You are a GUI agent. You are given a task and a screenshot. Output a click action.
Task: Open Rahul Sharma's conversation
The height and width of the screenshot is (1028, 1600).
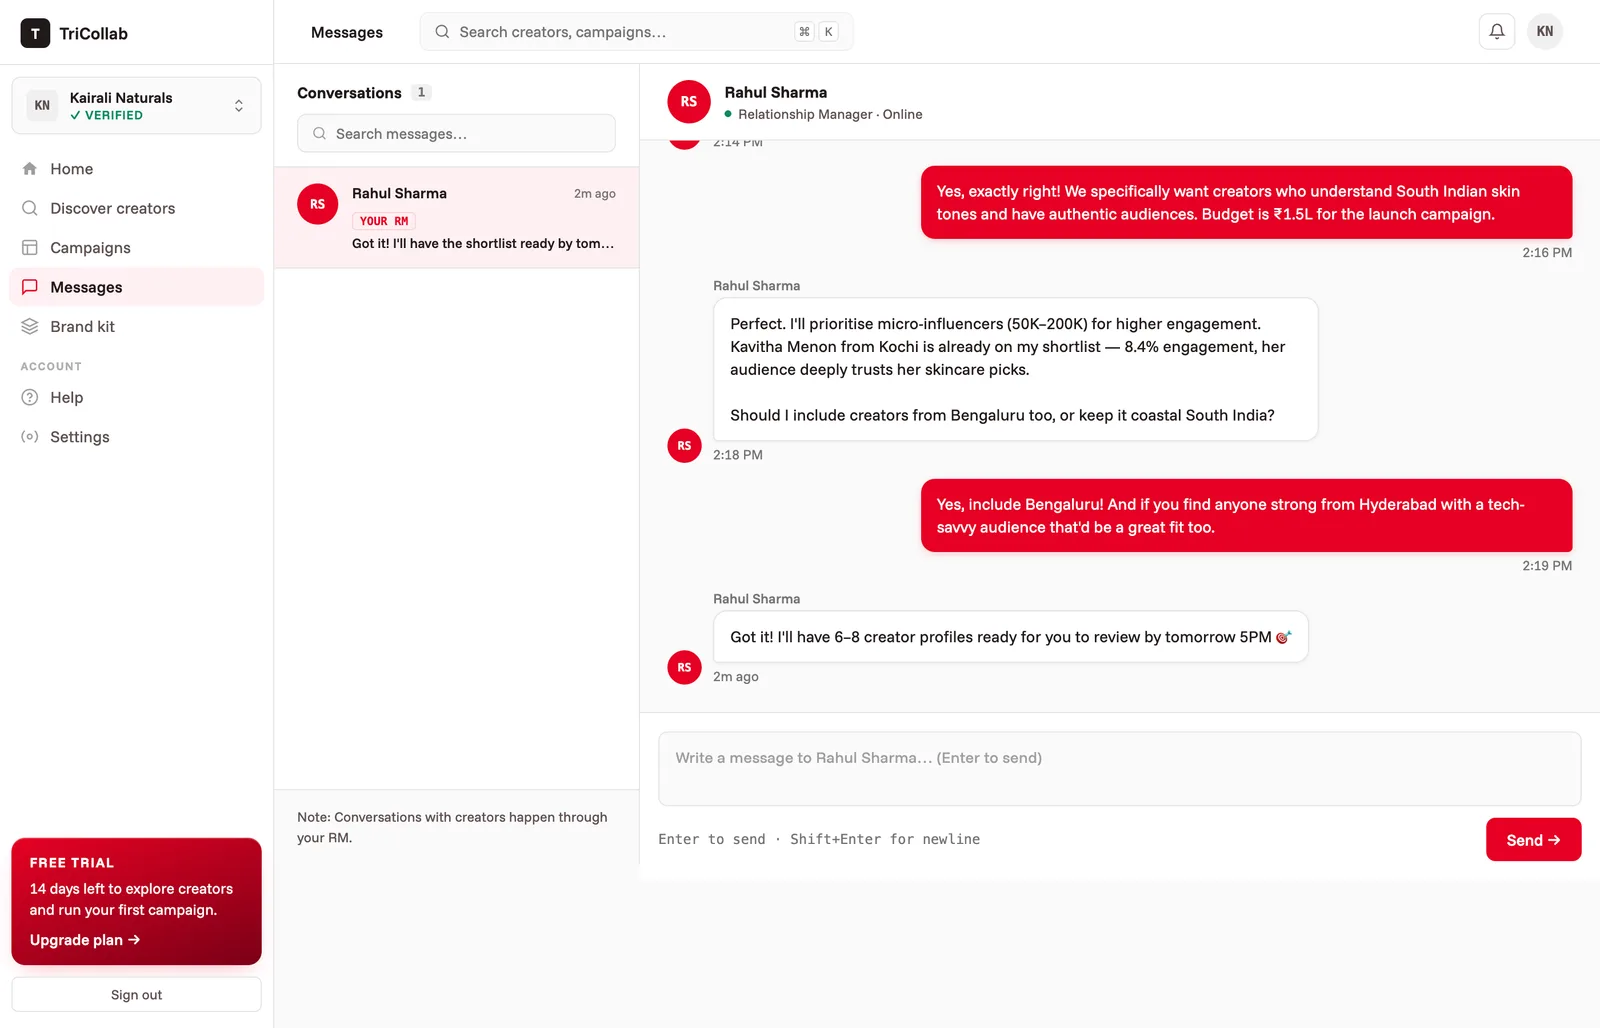click(x=456, y=217)
